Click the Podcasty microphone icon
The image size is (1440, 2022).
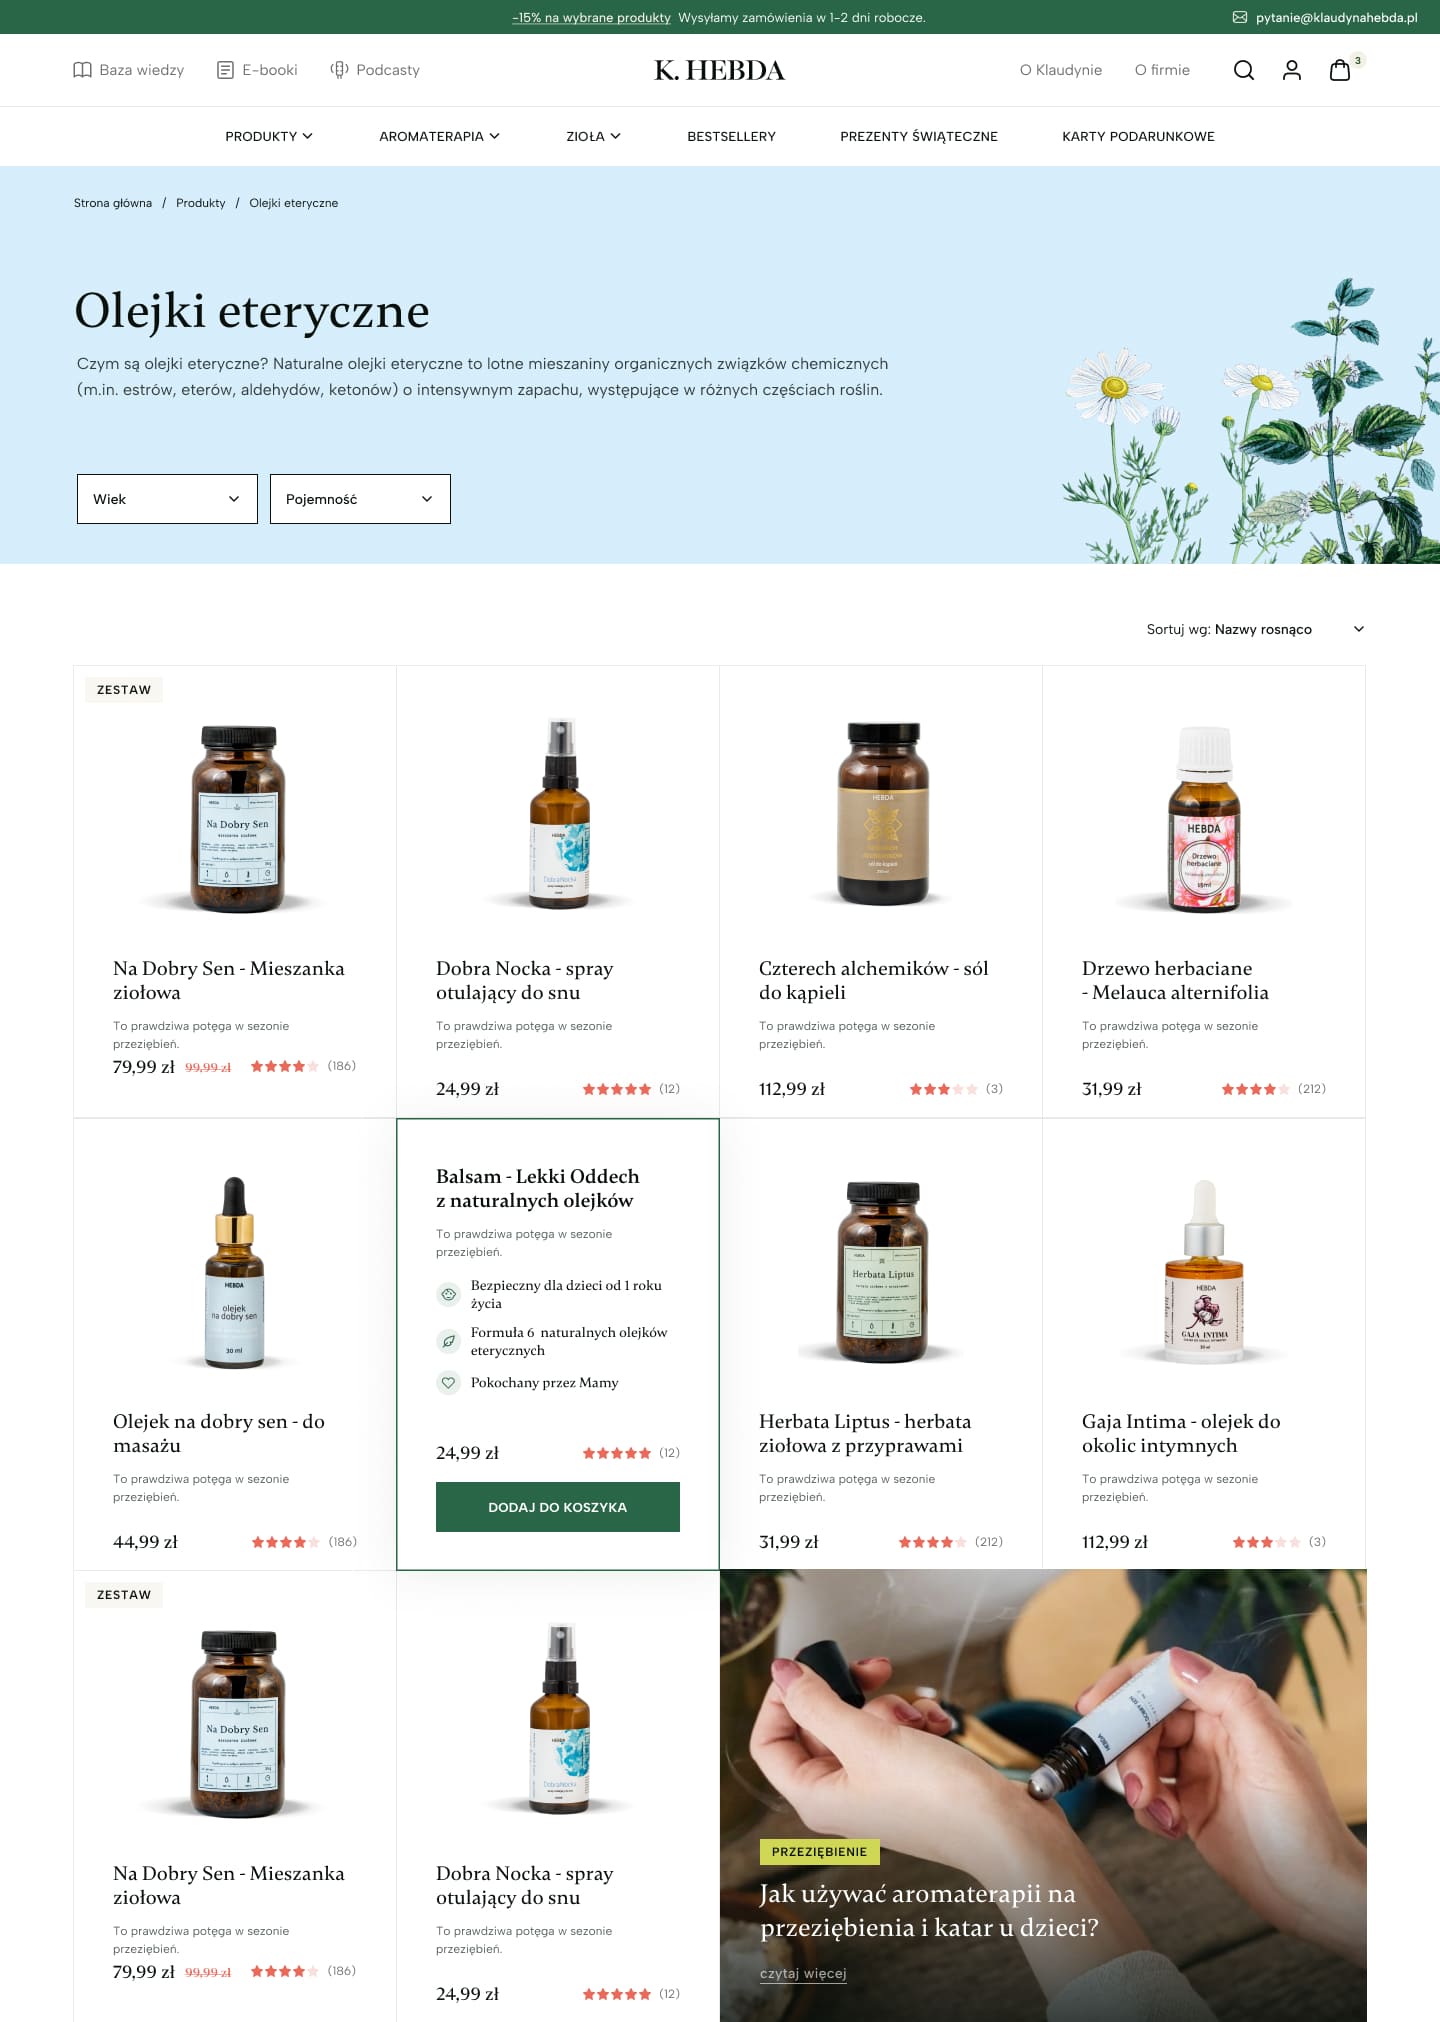339,70
